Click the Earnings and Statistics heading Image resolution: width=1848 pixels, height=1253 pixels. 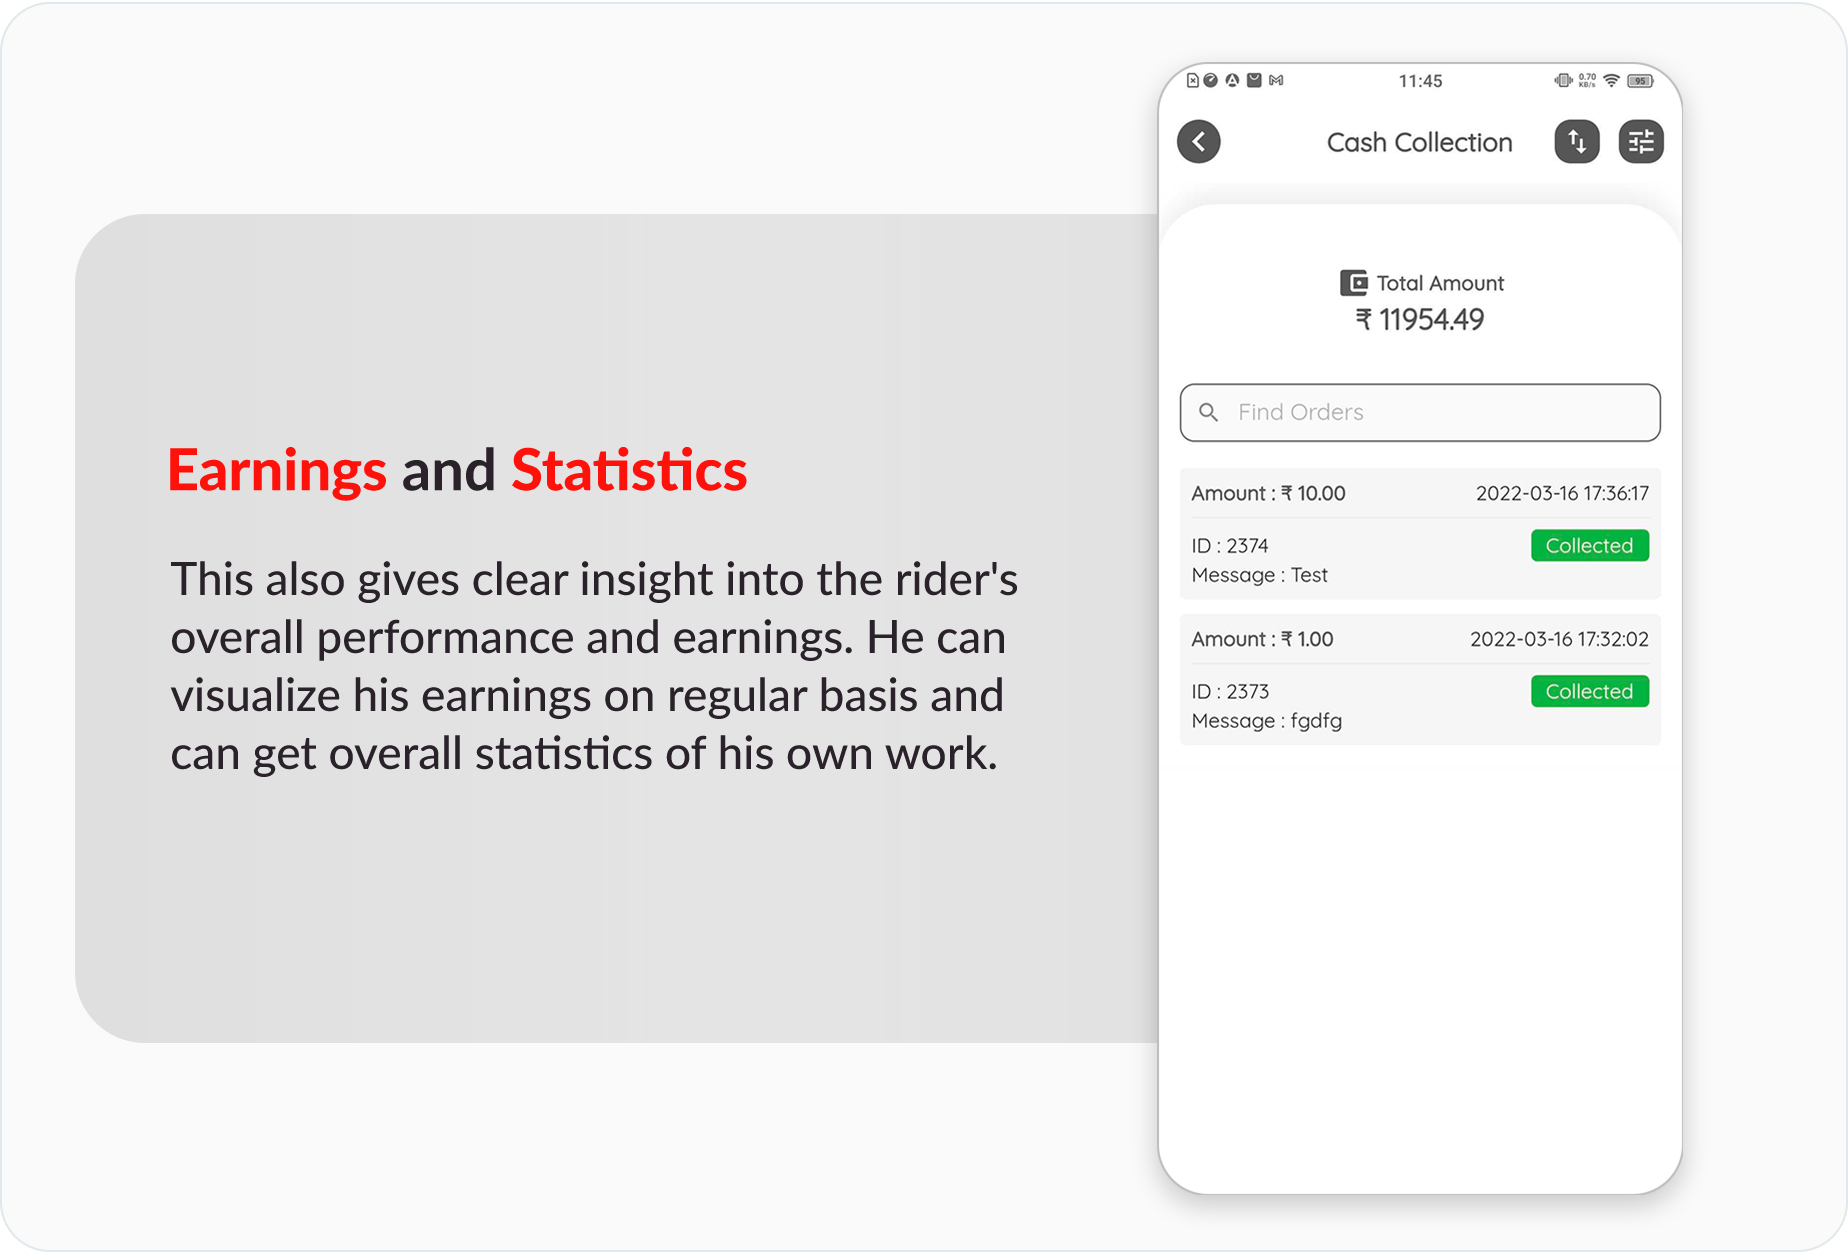(x=457, y=470)
